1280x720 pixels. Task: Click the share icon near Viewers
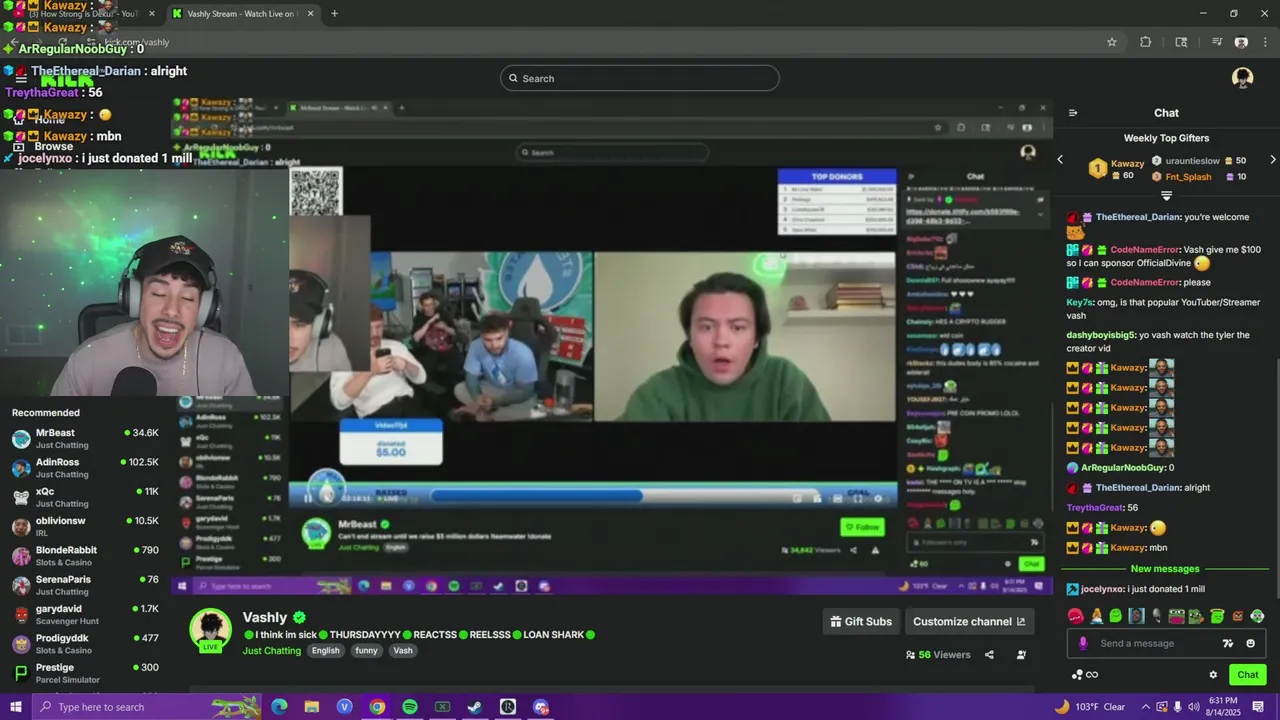click(989, 655)
